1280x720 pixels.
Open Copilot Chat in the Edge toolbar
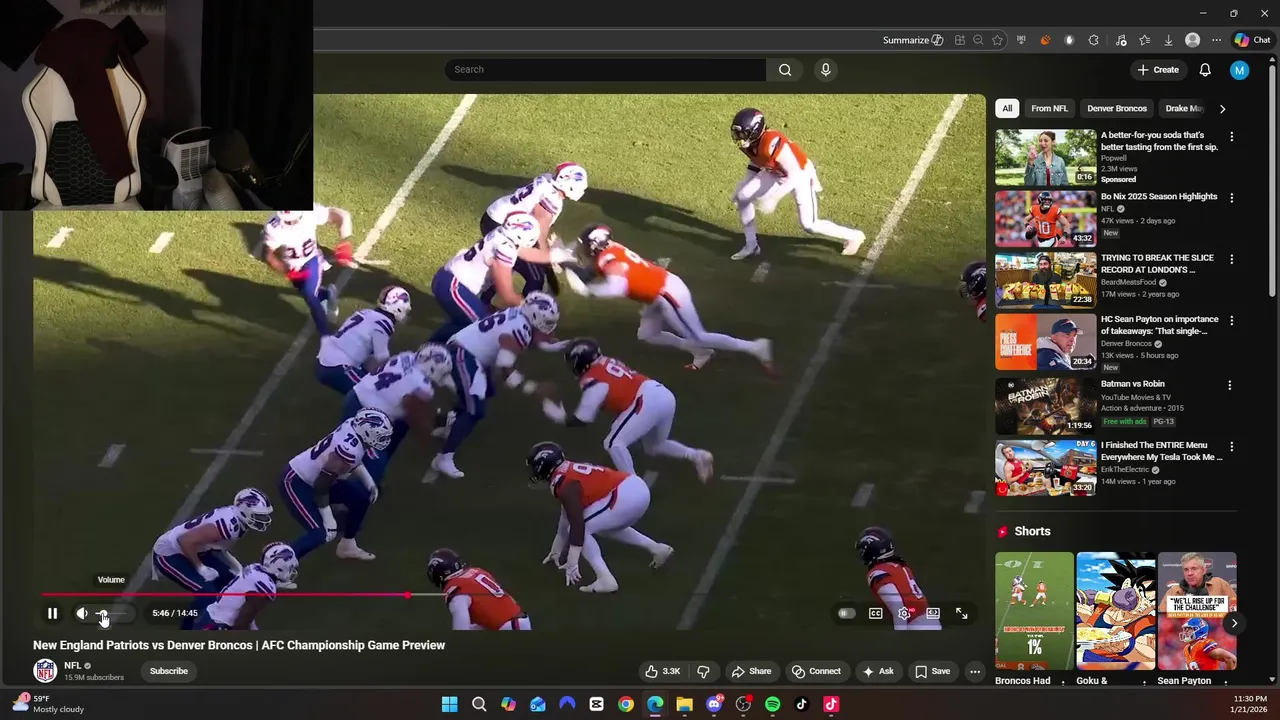point(1252,40)
